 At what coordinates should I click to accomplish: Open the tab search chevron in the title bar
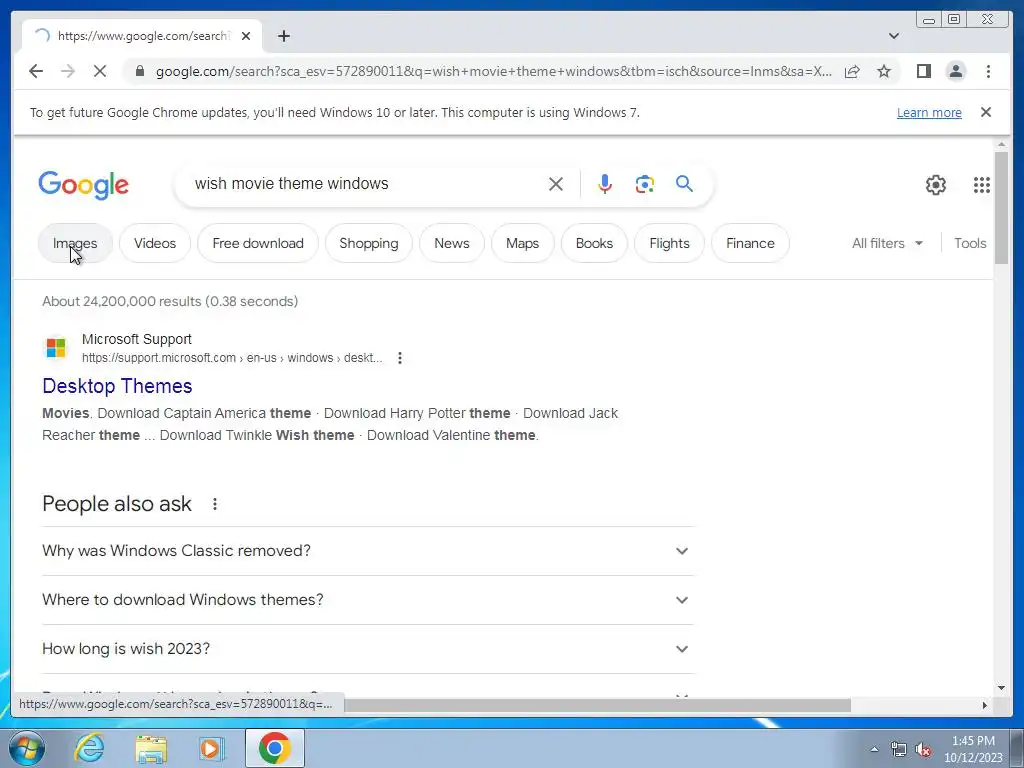[x=893, y=36]
